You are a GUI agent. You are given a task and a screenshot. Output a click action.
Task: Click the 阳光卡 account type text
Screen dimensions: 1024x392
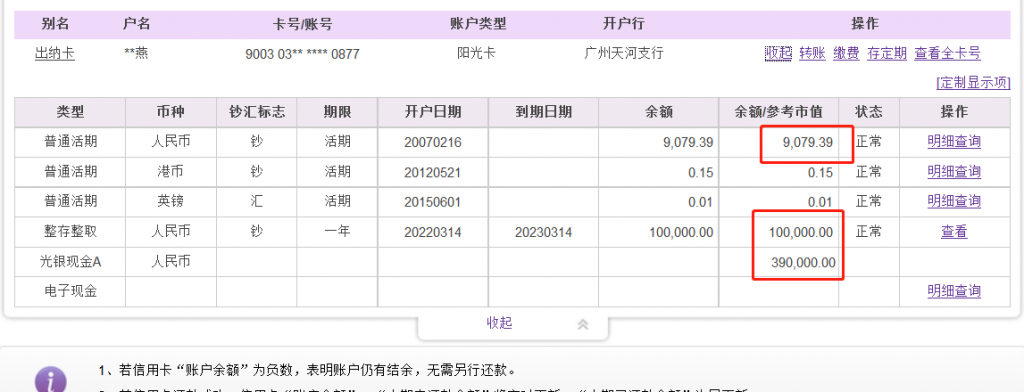(x=476, y=54)
